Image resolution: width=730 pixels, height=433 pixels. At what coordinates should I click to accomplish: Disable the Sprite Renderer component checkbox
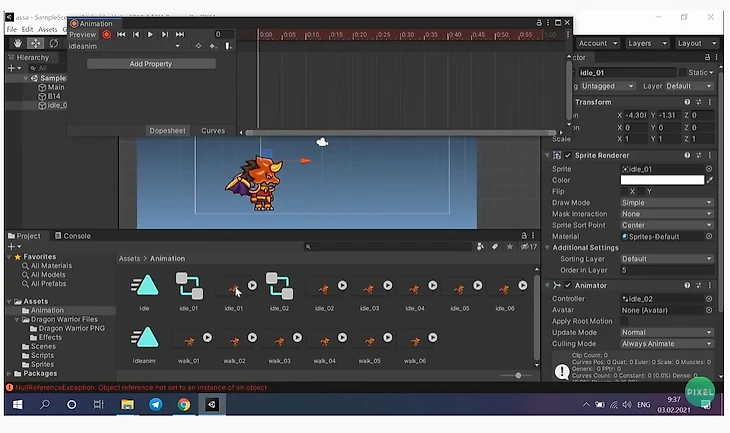pos(568,155)
